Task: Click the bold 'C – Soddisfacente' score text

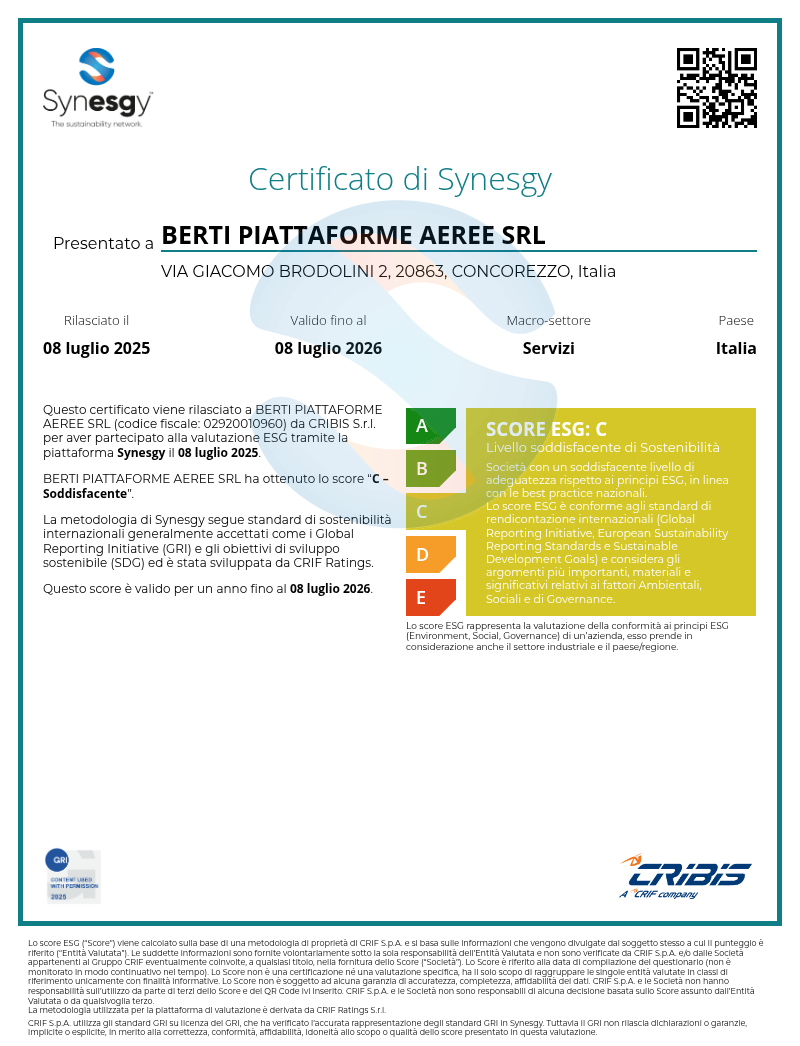Action: click(85, 494)
